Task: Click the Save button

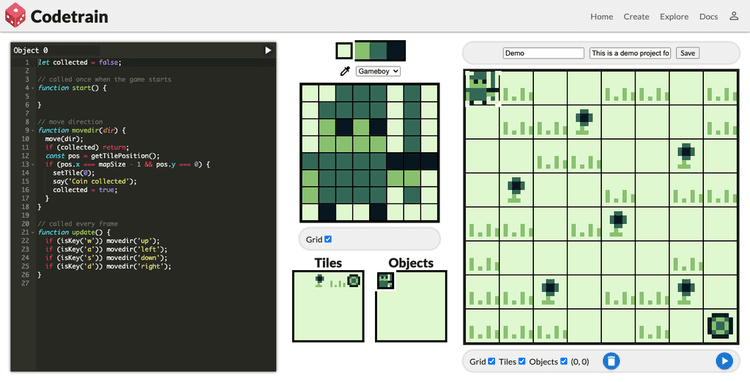Action: (687, 53)
